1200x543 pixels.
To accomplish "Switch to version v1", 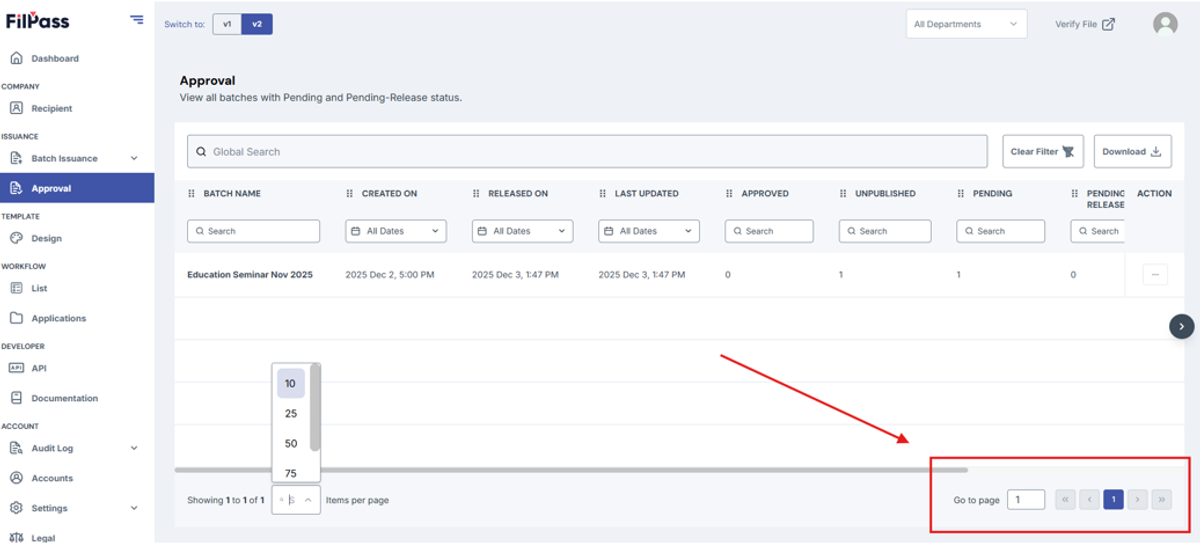I will click(227, 24).
